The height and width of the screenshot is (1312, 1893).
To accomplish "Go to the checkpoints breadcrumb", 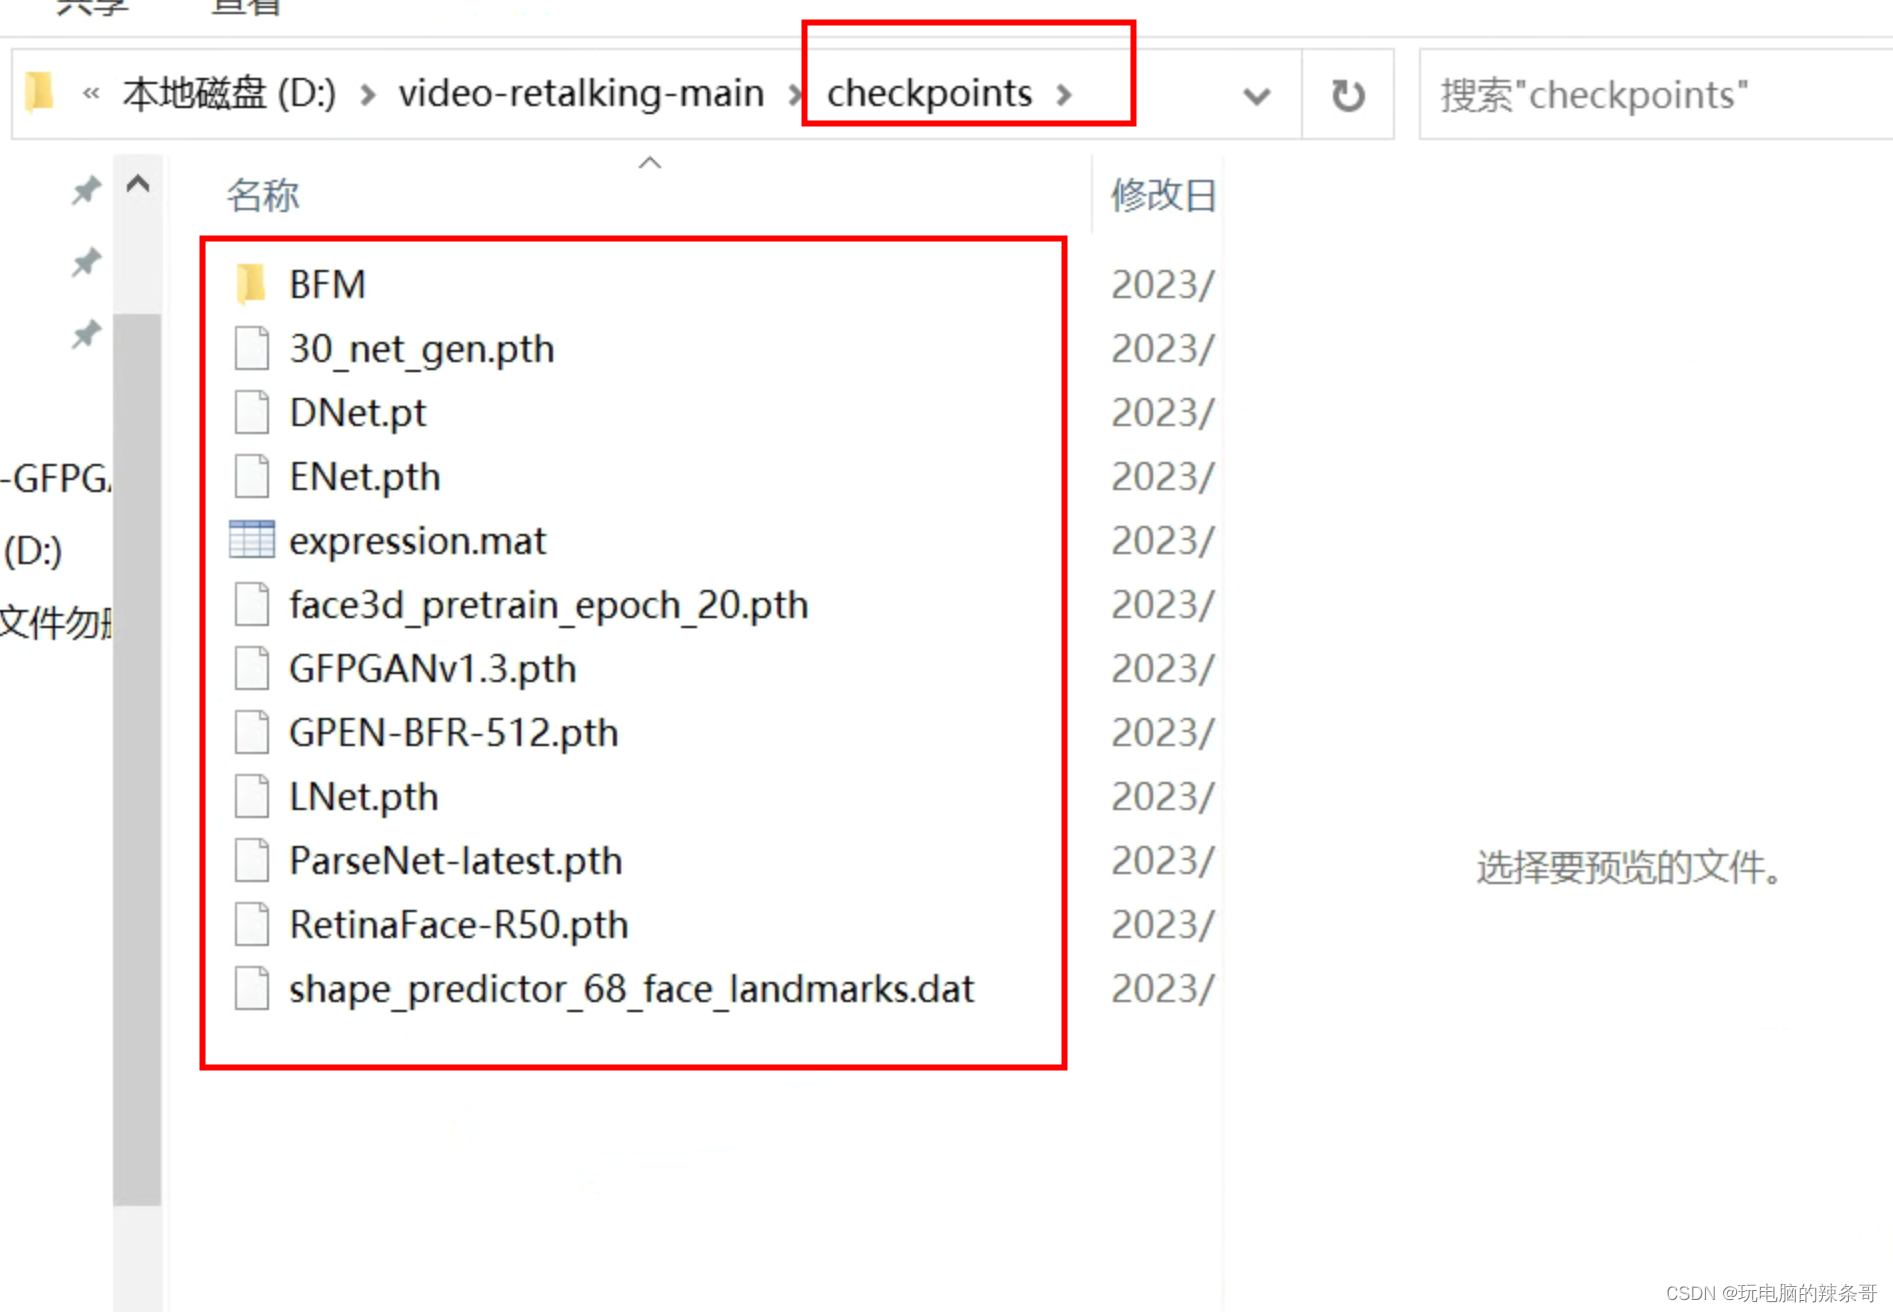I will tap(929, 93).
